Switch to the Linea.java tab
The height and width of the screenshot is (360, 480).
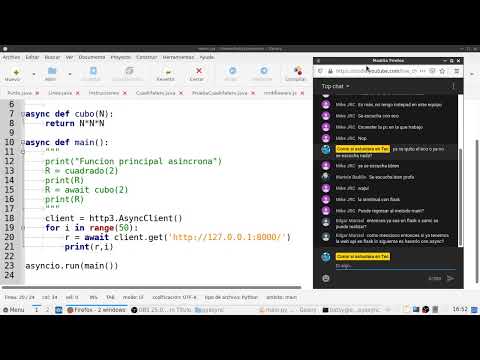(60, 93)
